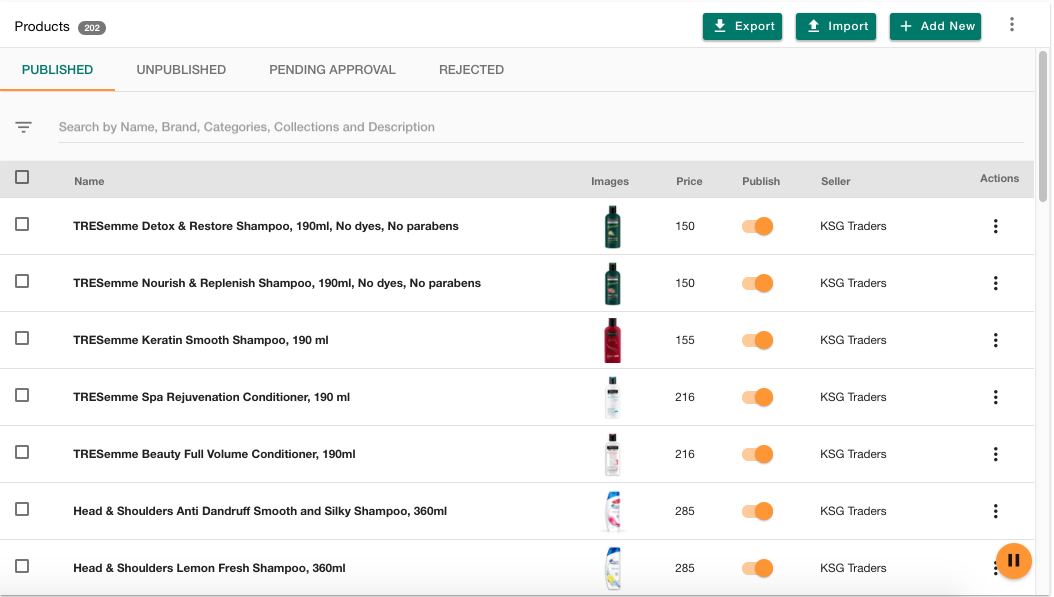Focus the product search field
The width and height of the screenshot is (1054, 597).
540,127
